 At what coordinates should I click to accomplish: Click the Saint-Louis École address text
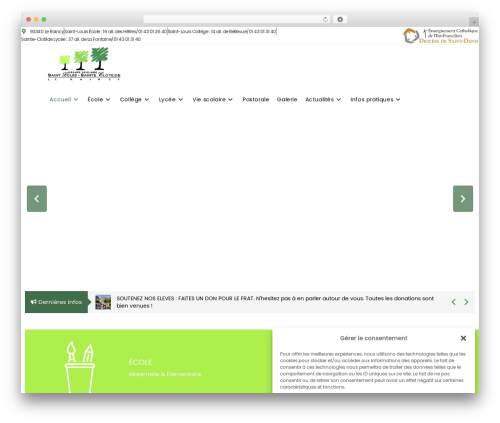tap(116, 31)
